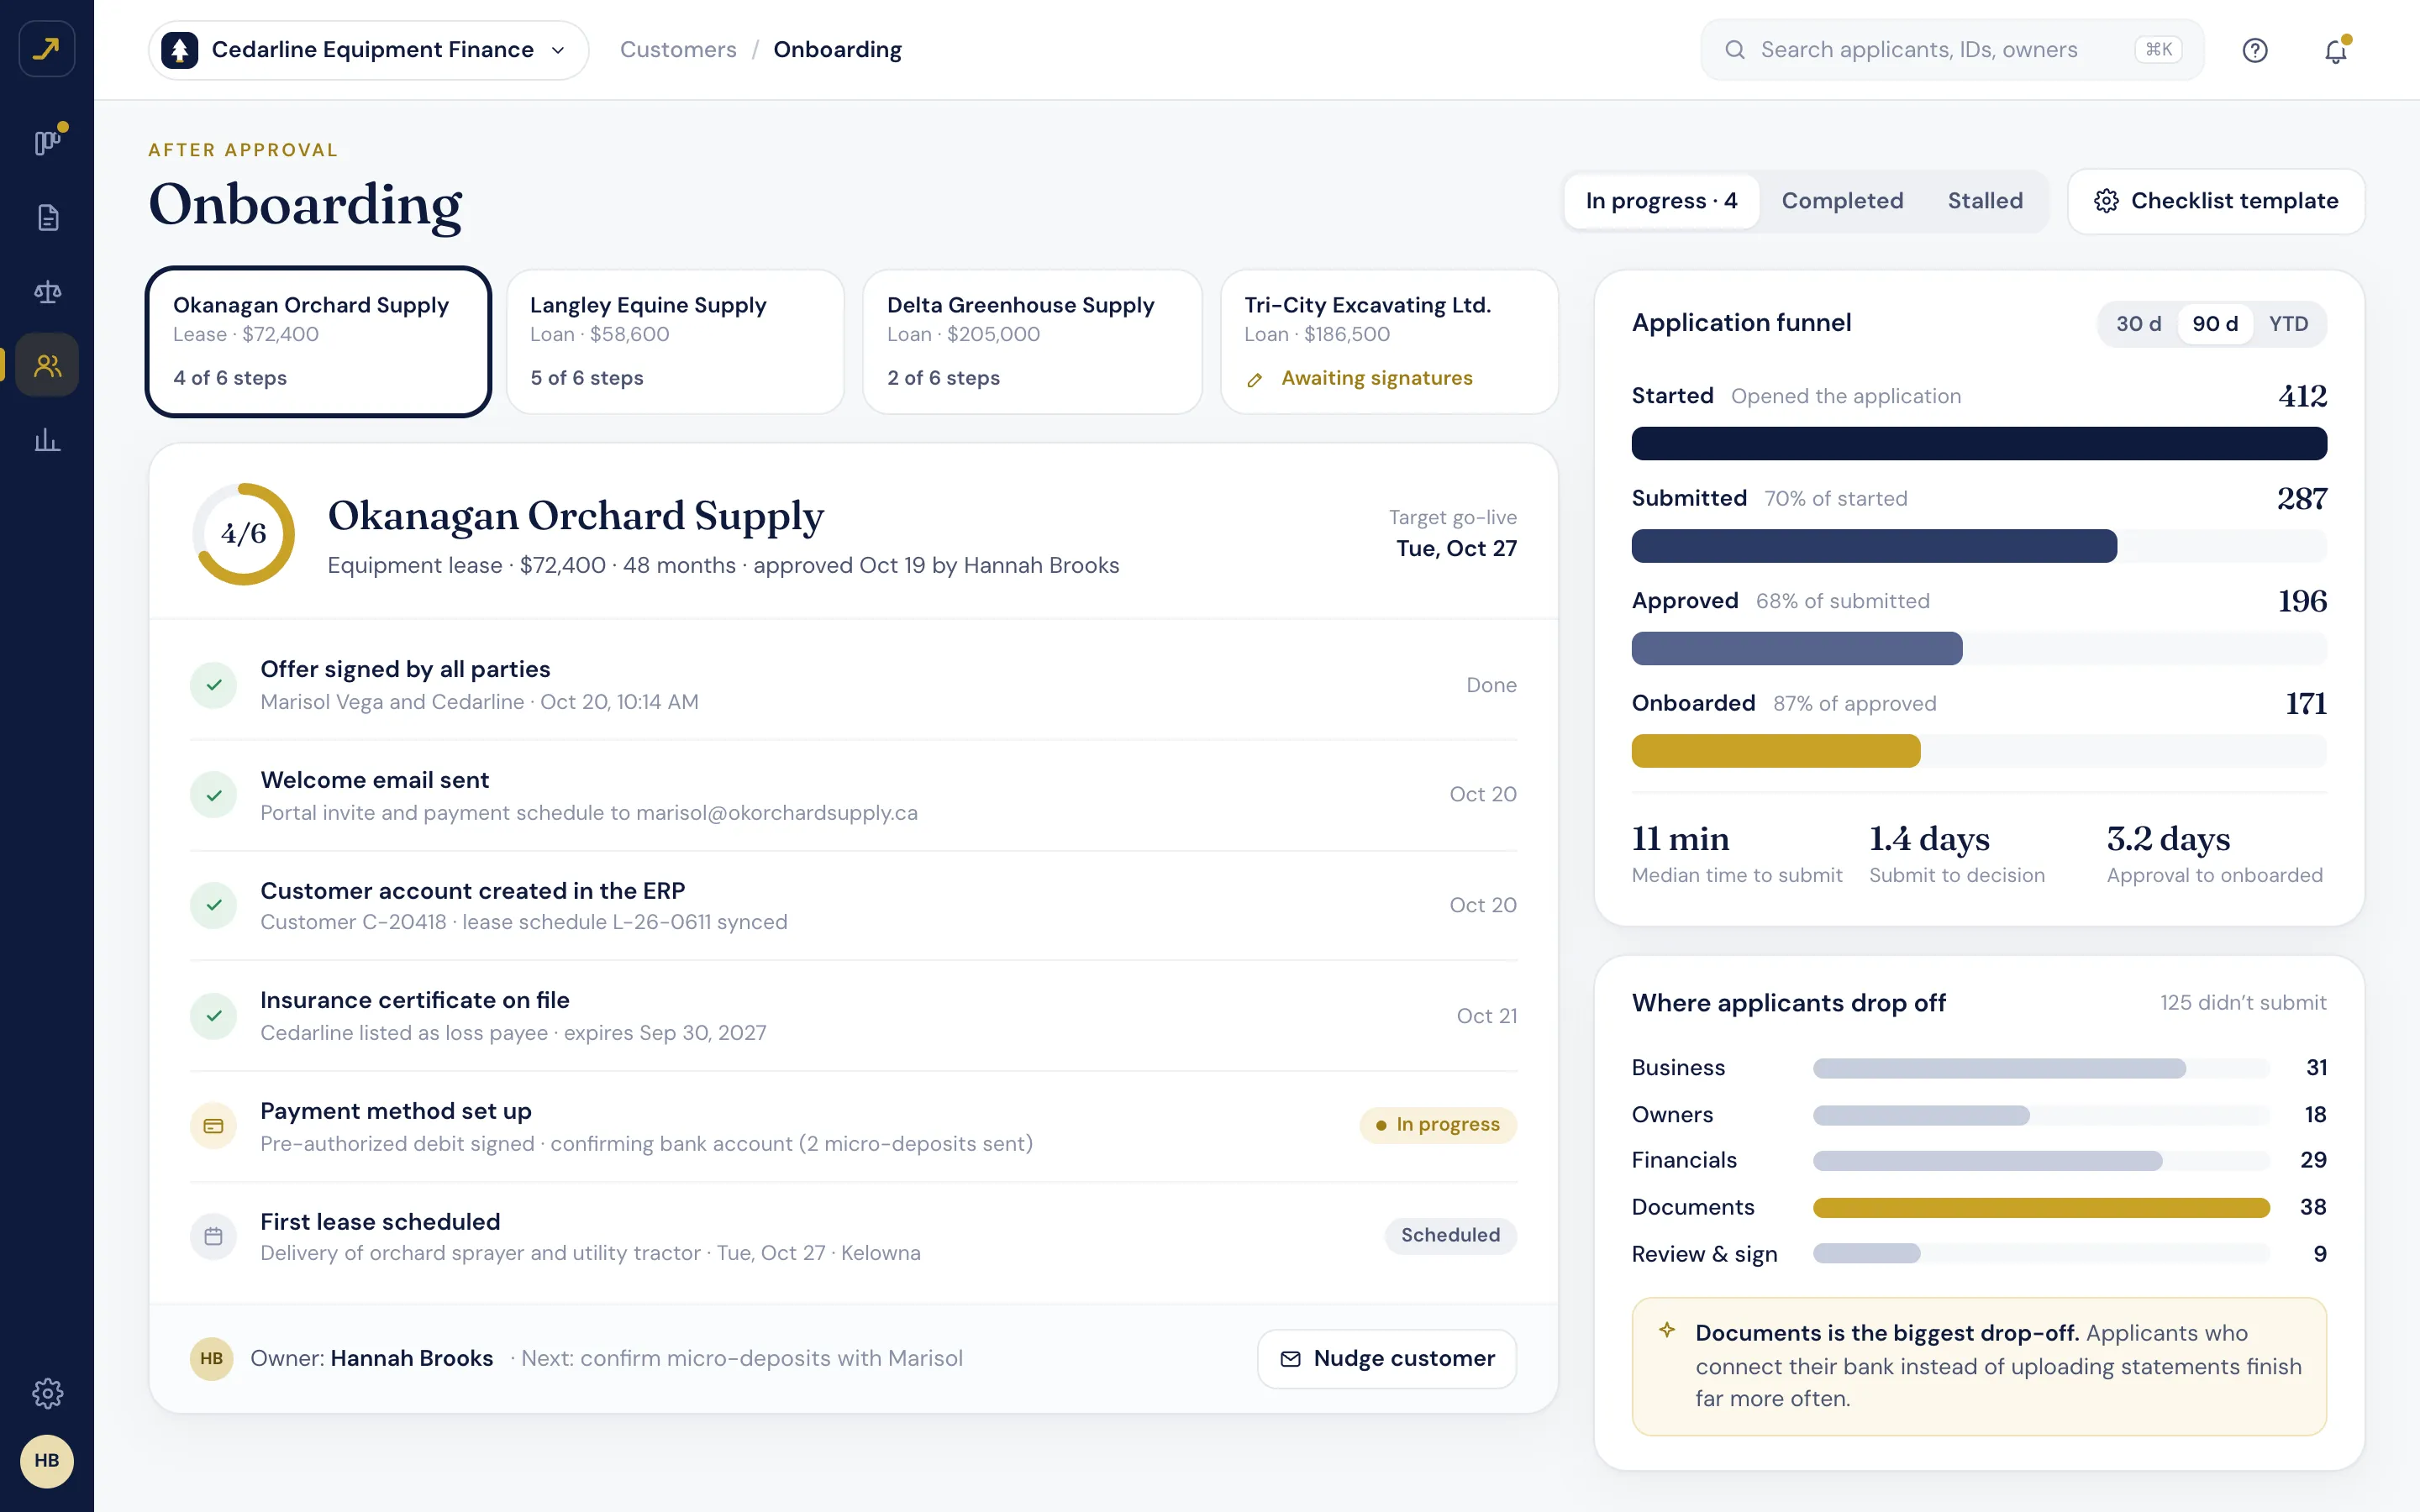Image resolution: width=2420 pixels, height=1512 pixels.
Task: Click the In progress status badge
Action: click(1437, 1125)
